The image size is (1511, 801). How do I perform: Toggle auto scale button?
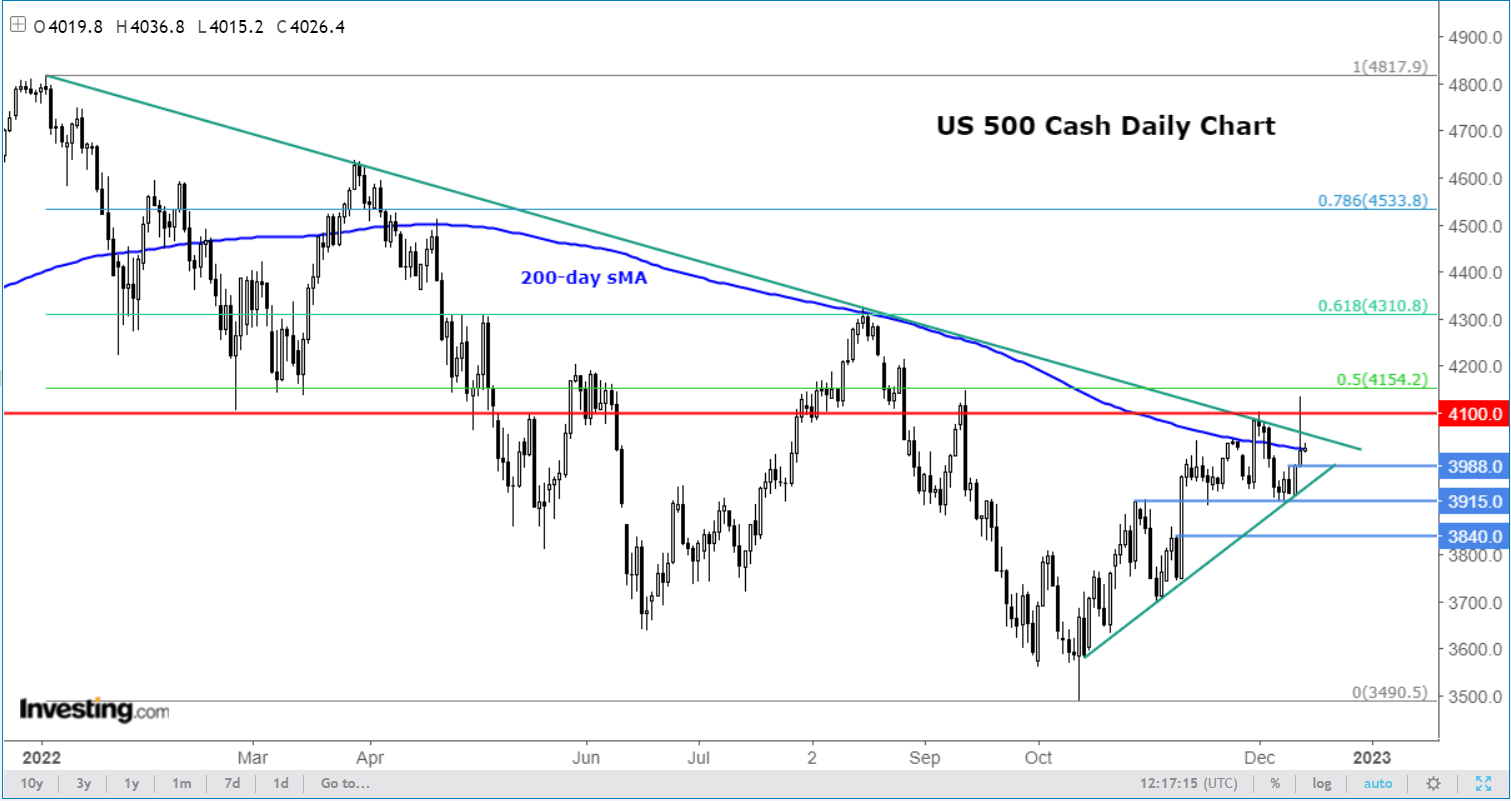point(1378,783)
